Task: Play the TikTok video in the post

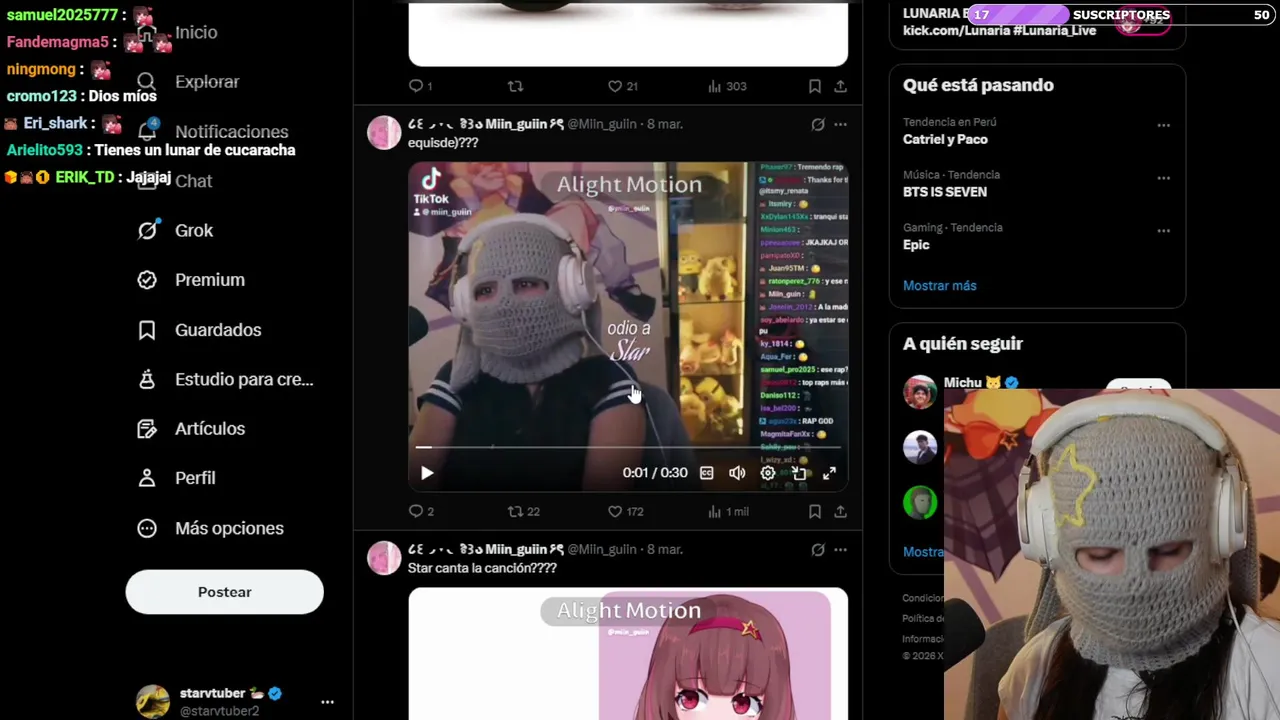Action: pos(427,473)
